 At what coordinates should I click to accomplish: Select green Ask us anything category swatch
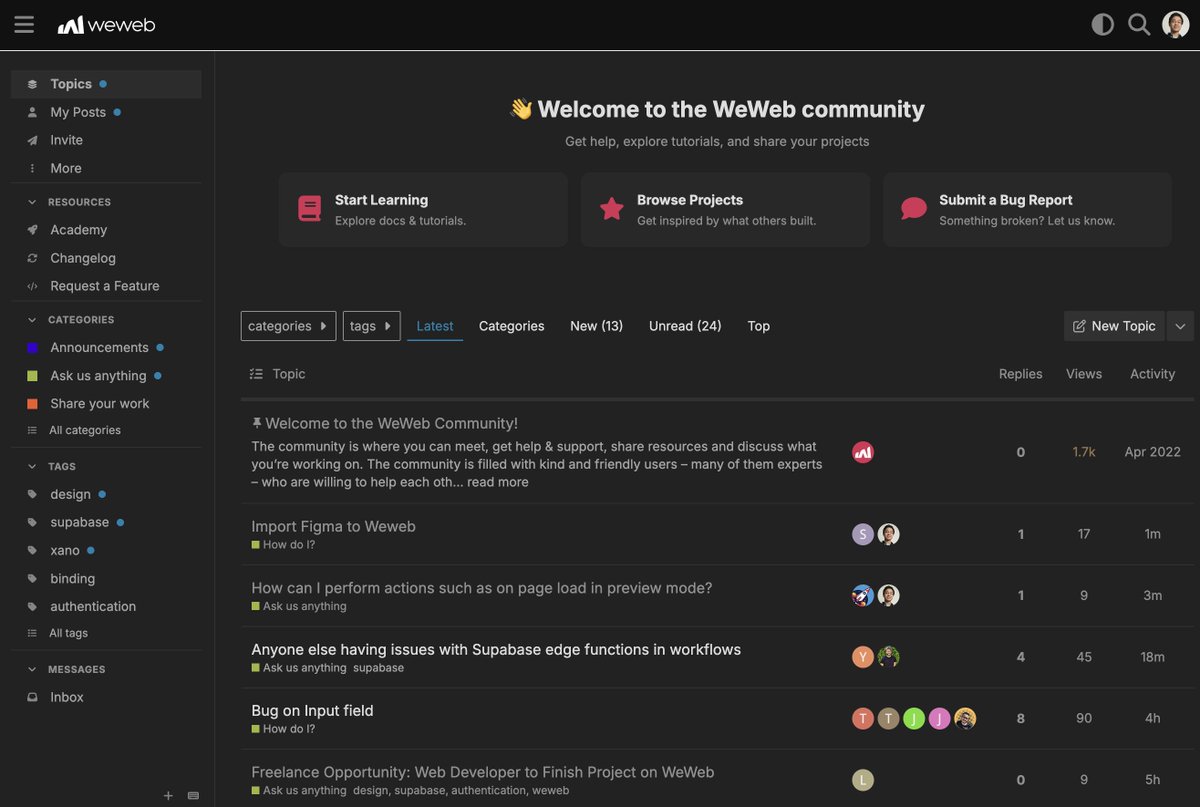(x=32, y=376)
